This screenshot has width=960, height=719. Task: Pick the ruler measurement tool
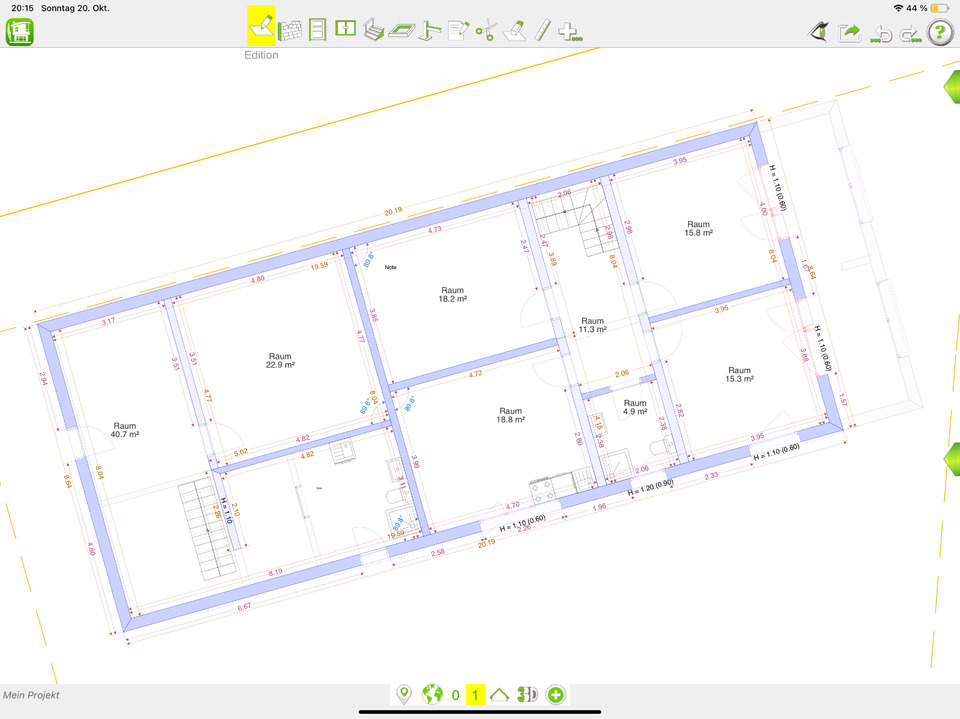coord(542,30)
